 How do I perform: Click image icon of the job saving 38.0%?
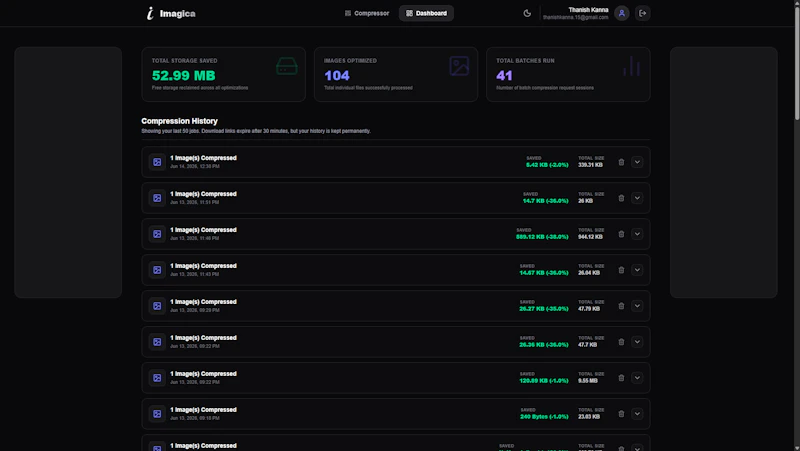157,234
